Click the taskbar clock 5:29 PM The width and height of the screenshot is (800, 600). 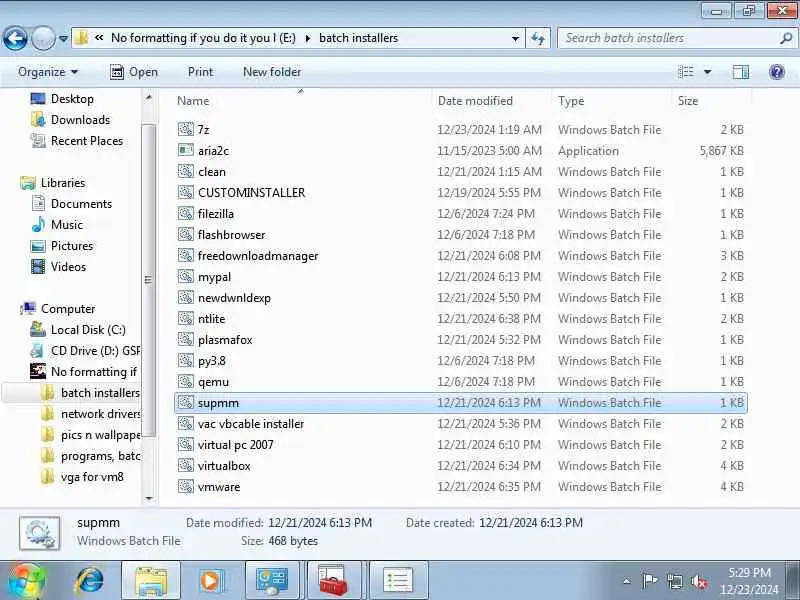tap(749, 572)
